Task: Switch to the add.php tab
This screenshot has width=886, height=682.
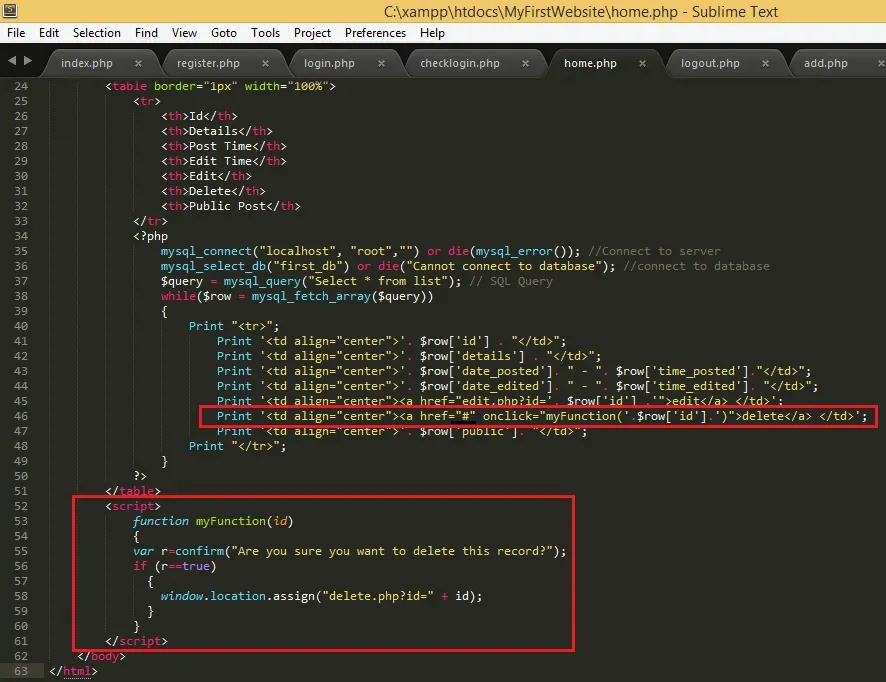Action: pos(826,63)
